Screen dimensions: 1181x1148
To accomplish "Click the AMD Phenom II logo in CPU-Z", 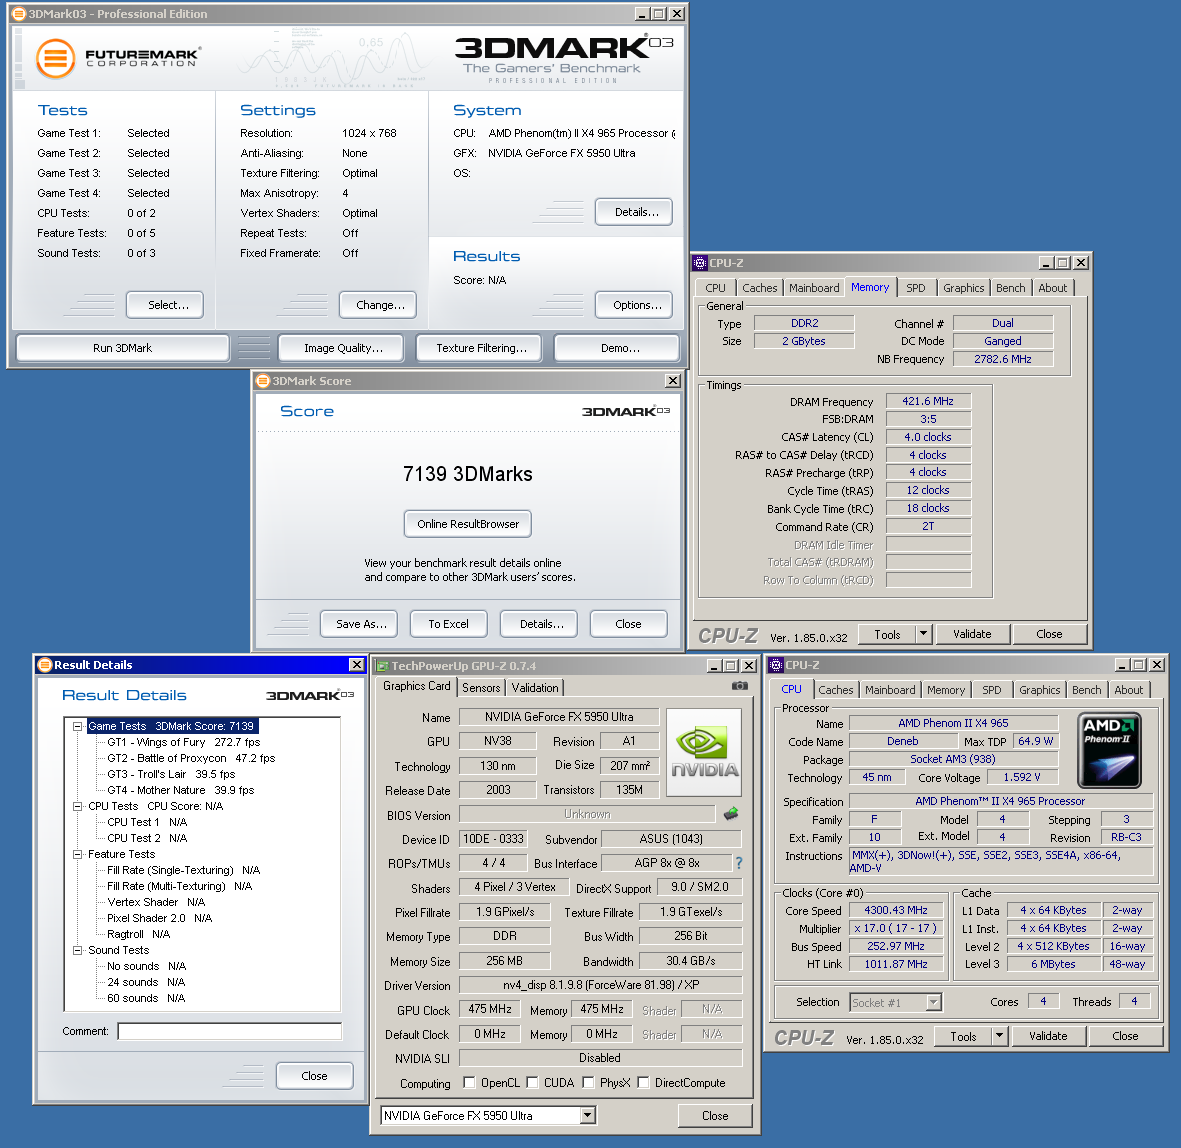I will [x=1109, y=750].
